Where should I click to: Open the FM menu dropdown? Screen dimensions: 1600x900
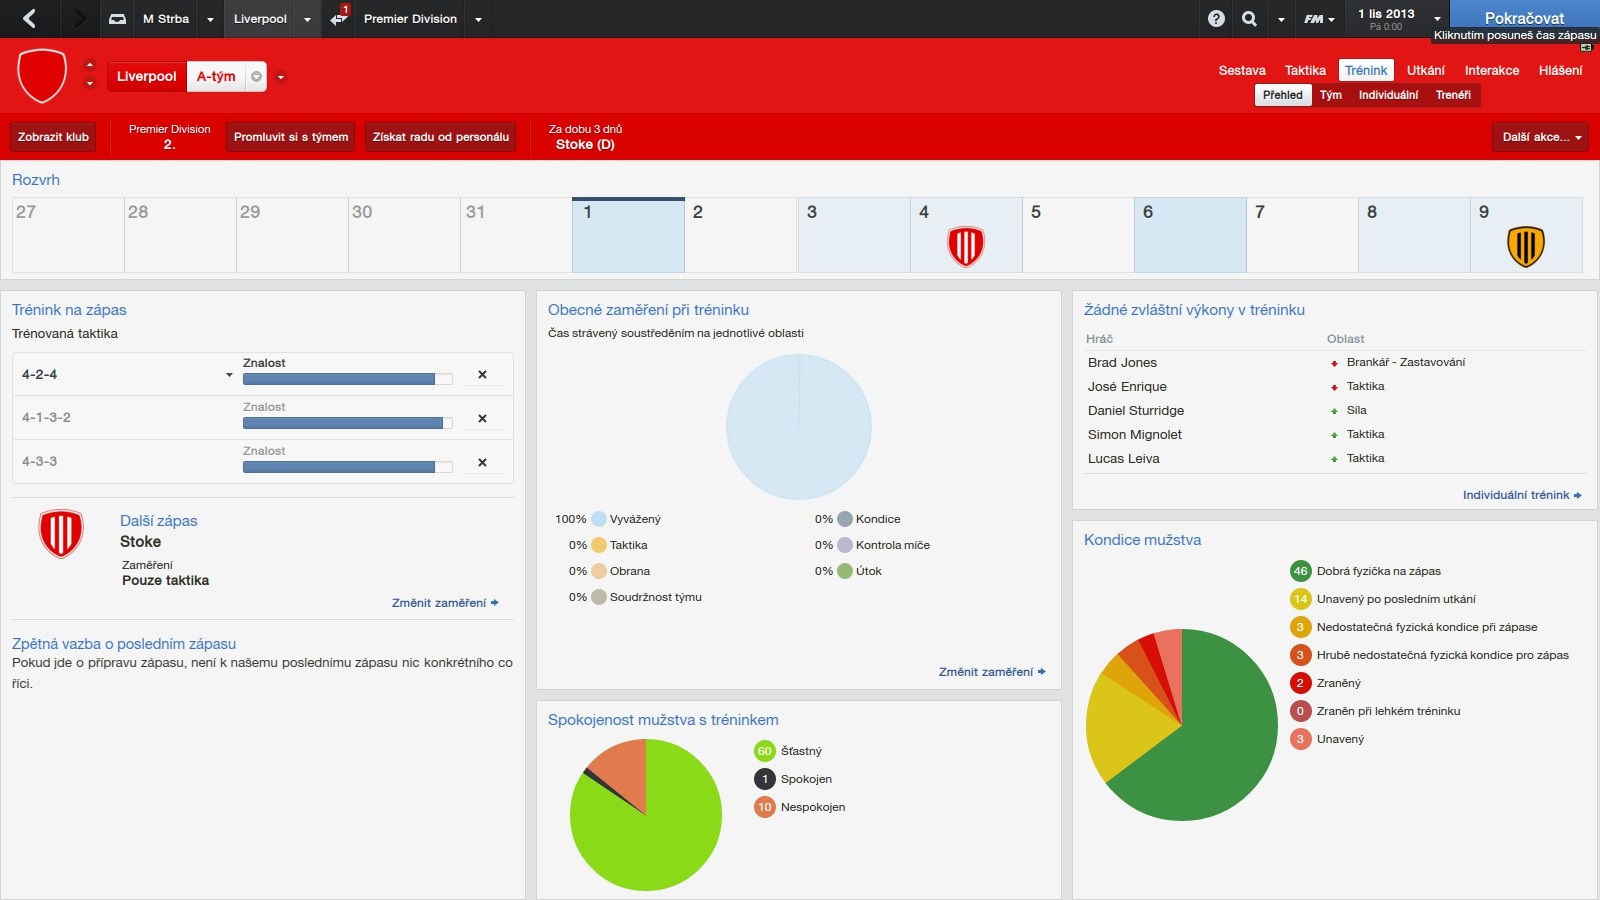point(1319,19)
